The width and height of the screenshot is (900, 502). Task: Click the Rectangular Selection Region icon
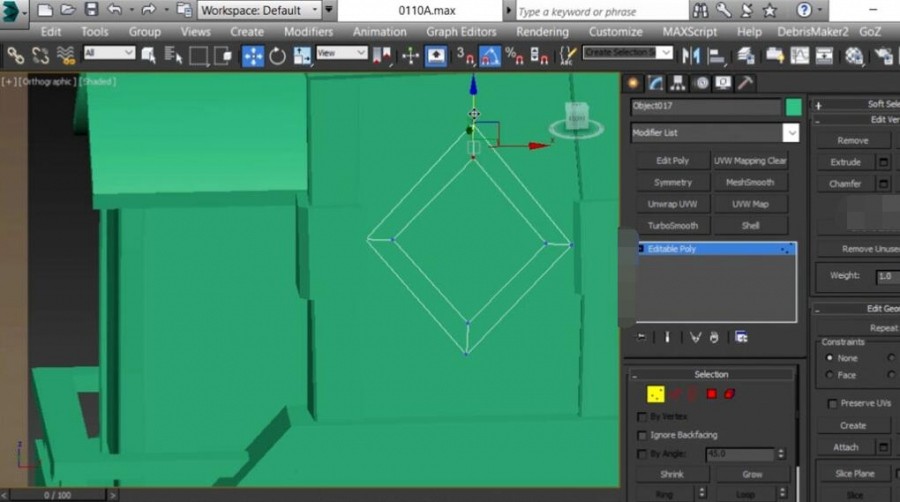(198, 56)
